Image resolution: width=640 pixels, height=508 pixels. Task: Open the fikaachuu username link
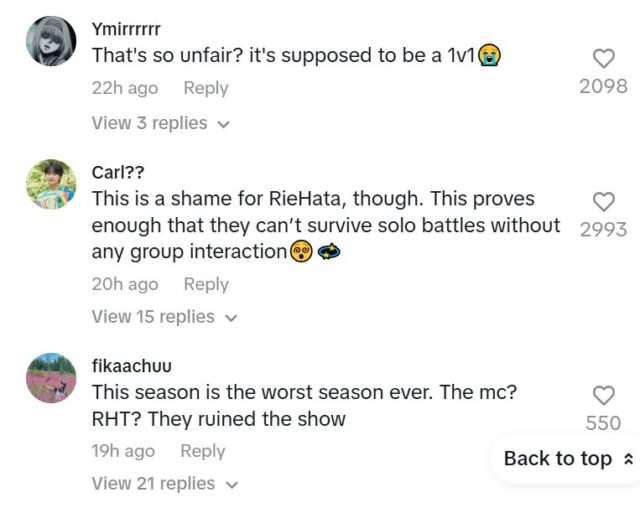coord(132,365)
